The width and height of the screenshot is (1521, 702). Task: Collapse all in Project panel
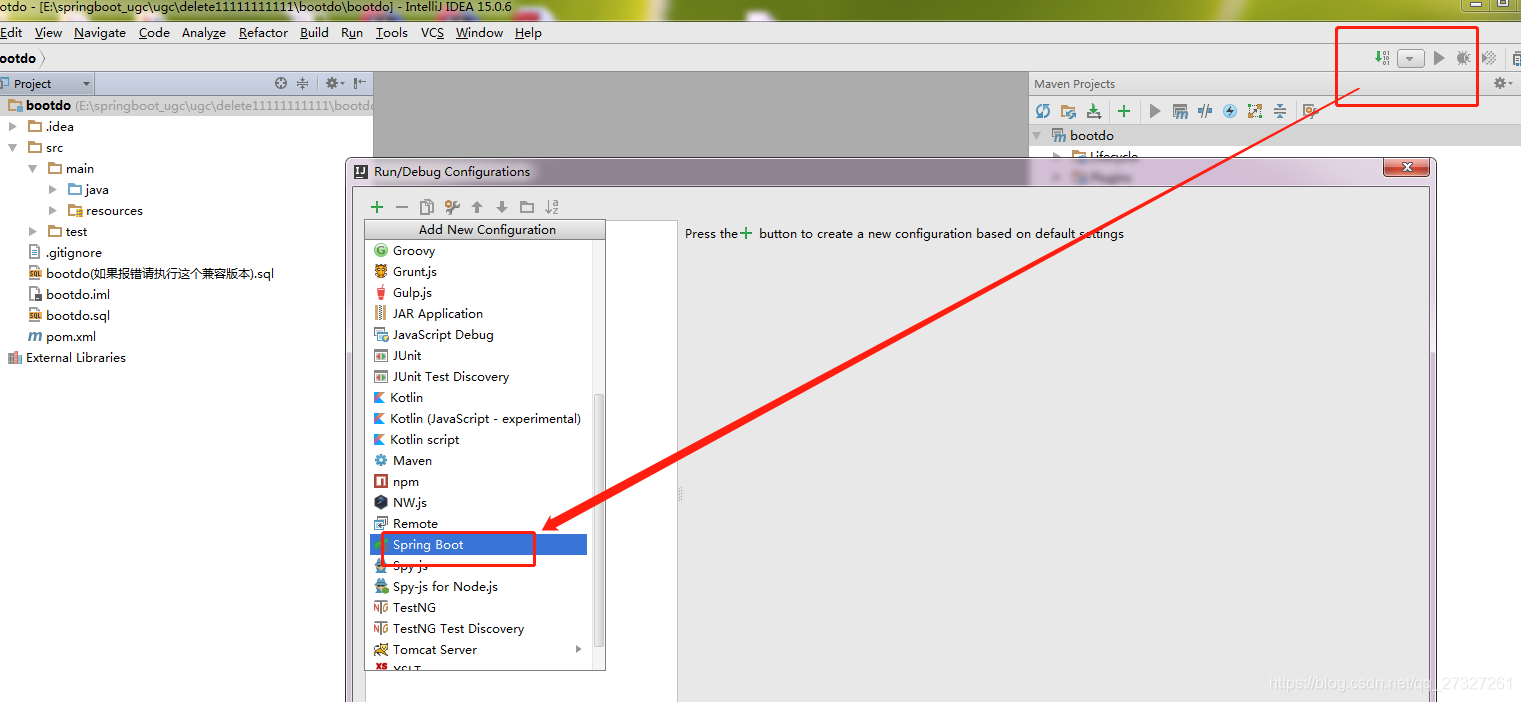(x=302, y=83)
